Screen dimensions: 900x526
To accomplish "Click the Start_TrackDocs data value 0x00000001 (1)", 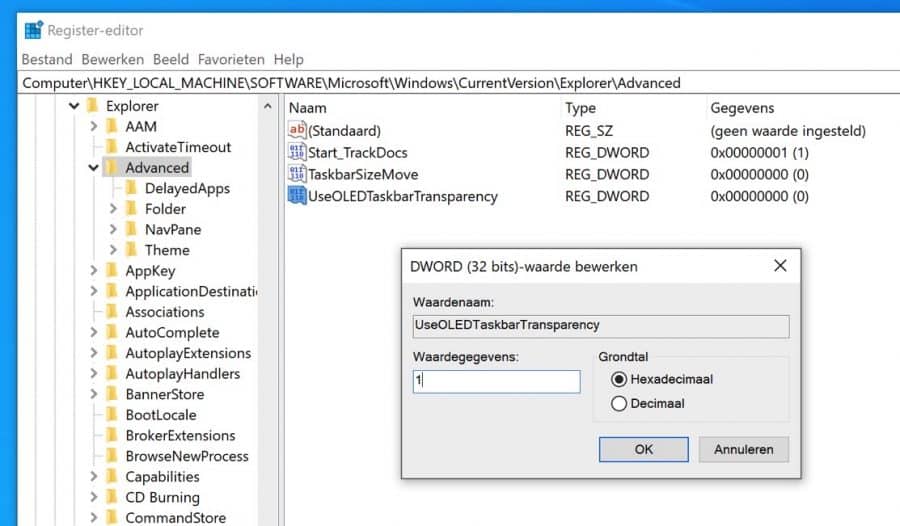I will click(759, 152).
